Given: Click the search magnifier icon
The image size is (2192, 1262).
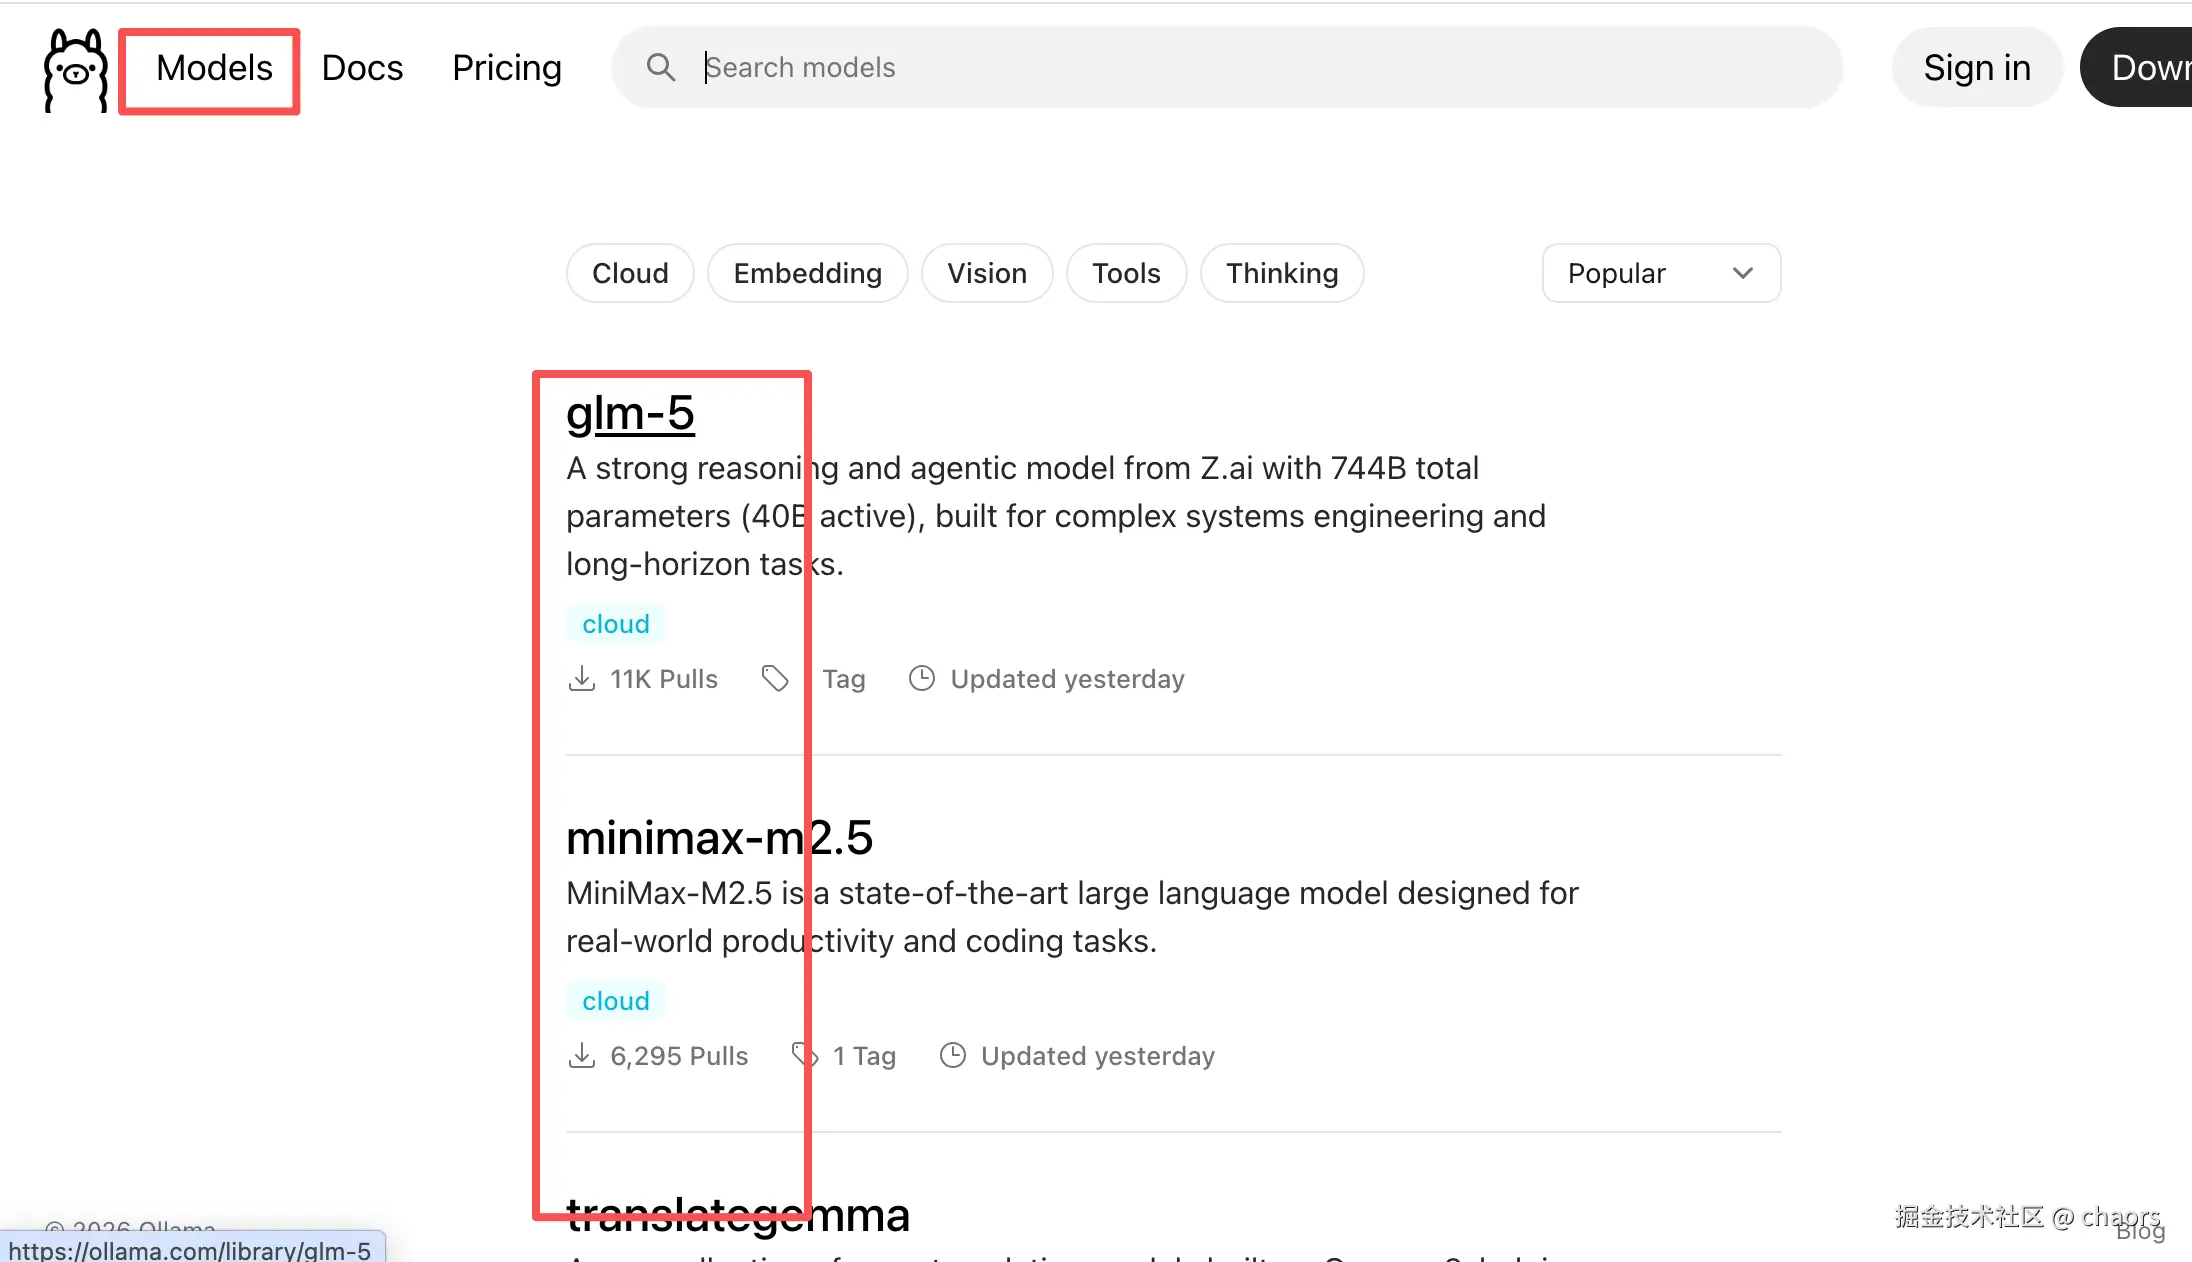Looking at the screenshot, I should (x=660, y=67).
